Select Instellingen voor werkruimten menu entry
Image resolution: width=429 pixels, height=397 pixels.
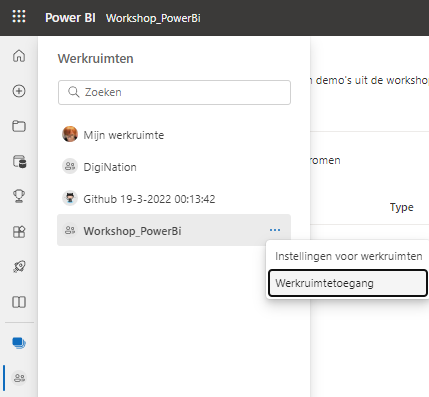(x=349, y=256)
